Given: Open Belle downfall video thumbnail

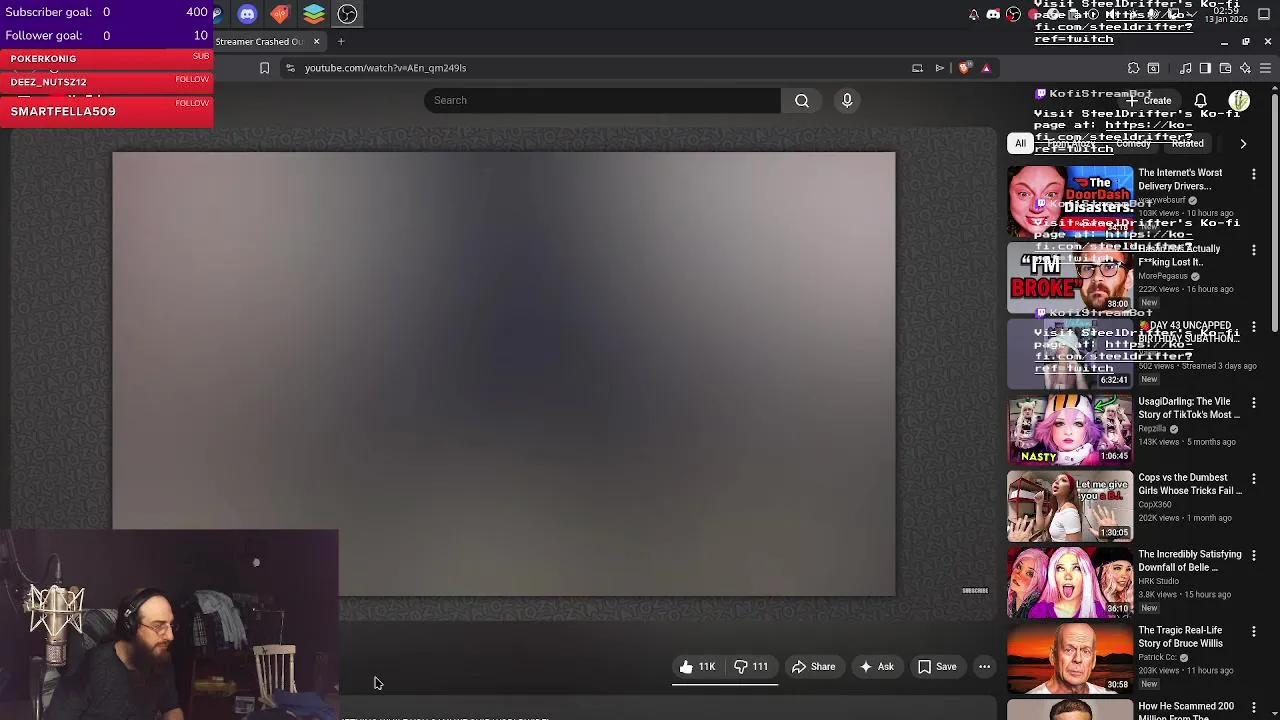Looking at the screenshot, I should point(1070,582).
